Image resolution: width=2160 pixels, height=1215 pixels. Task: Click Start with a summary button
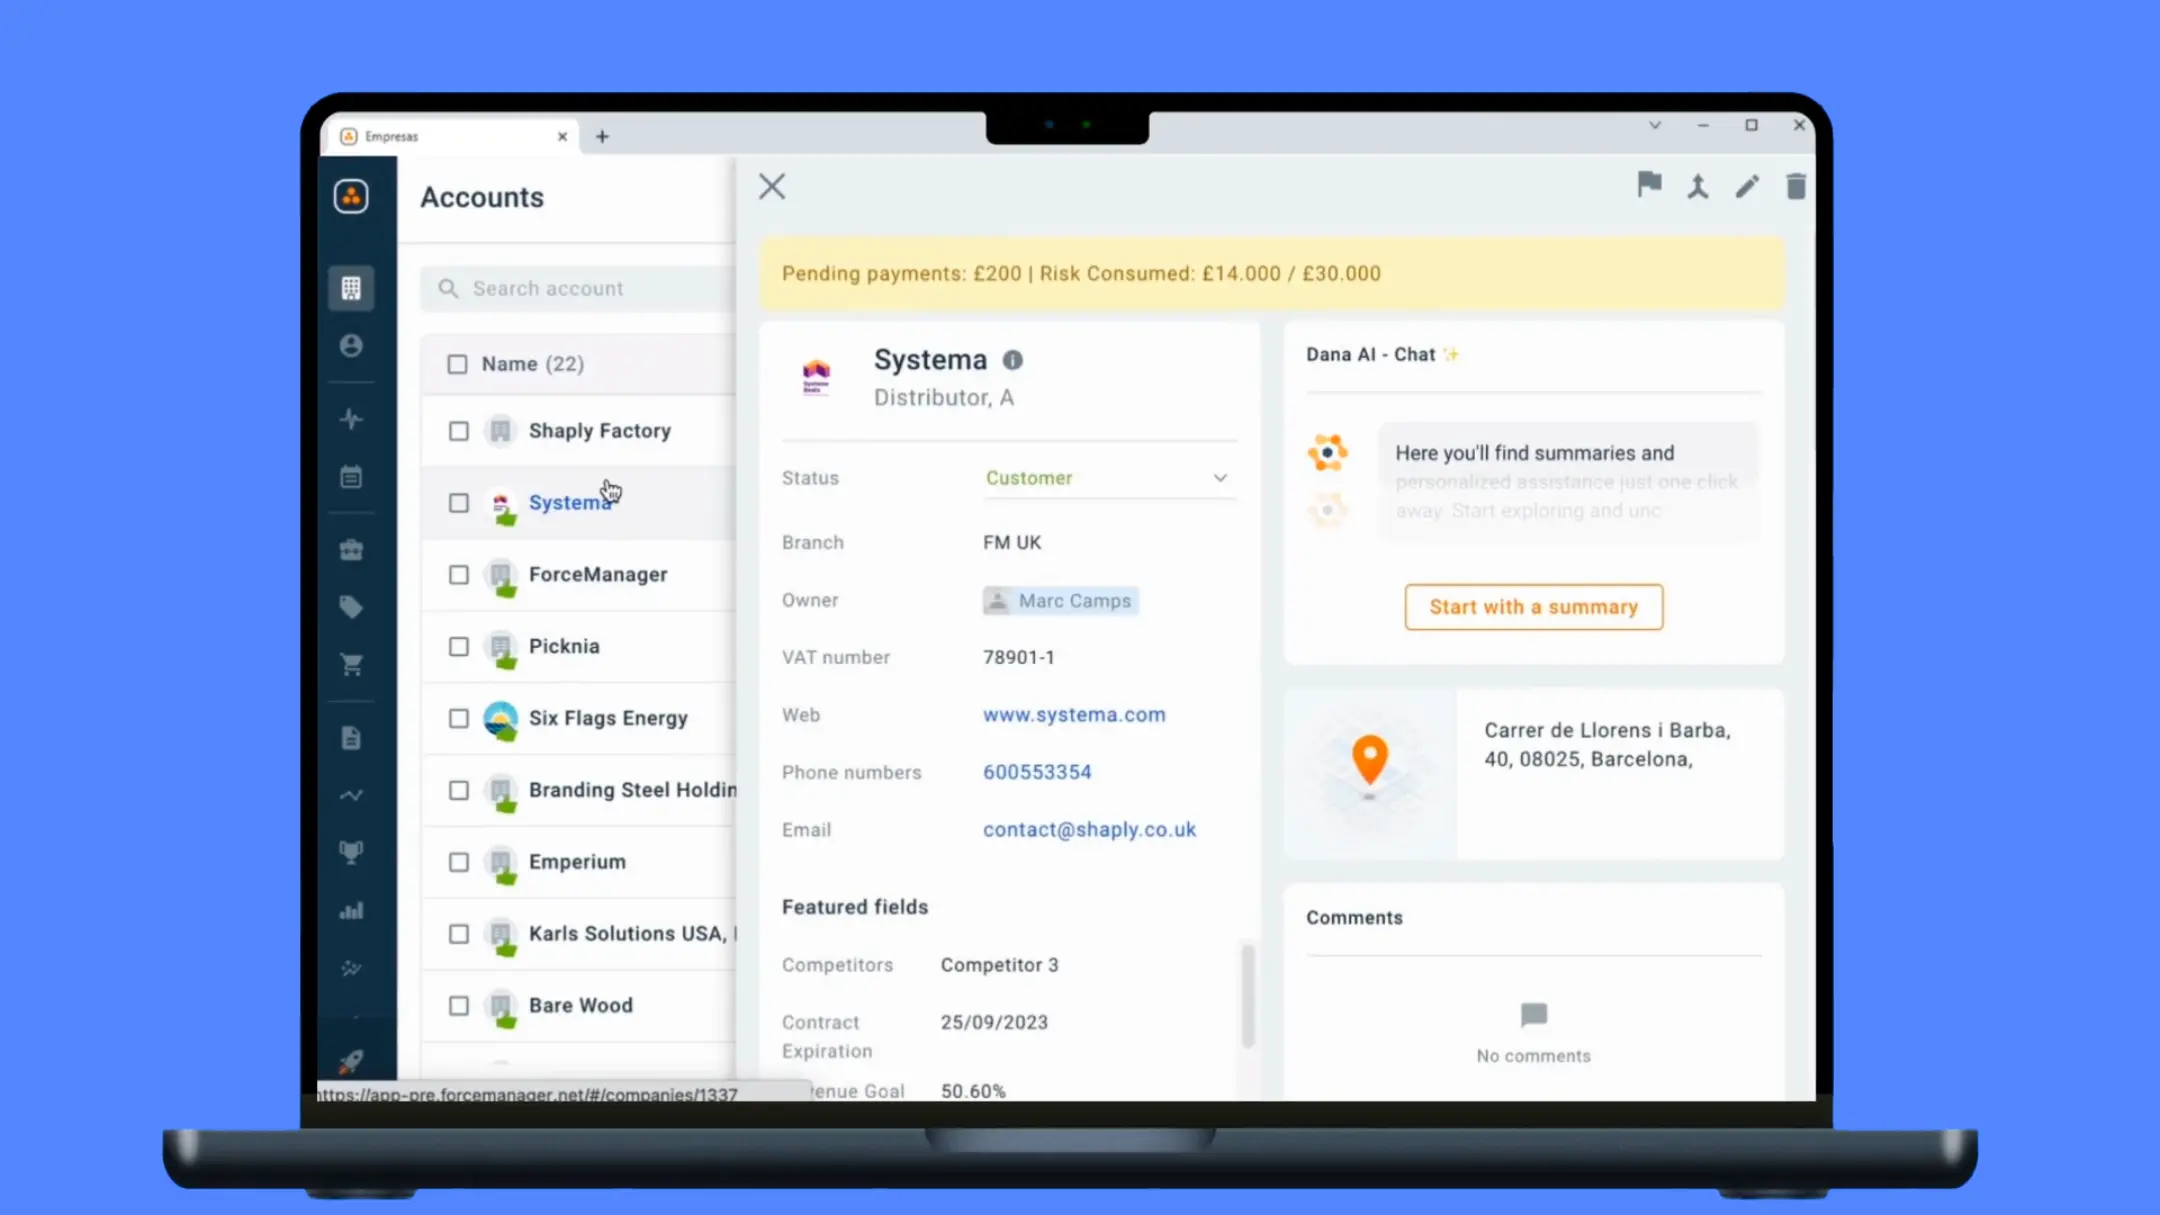[1533, 607]
